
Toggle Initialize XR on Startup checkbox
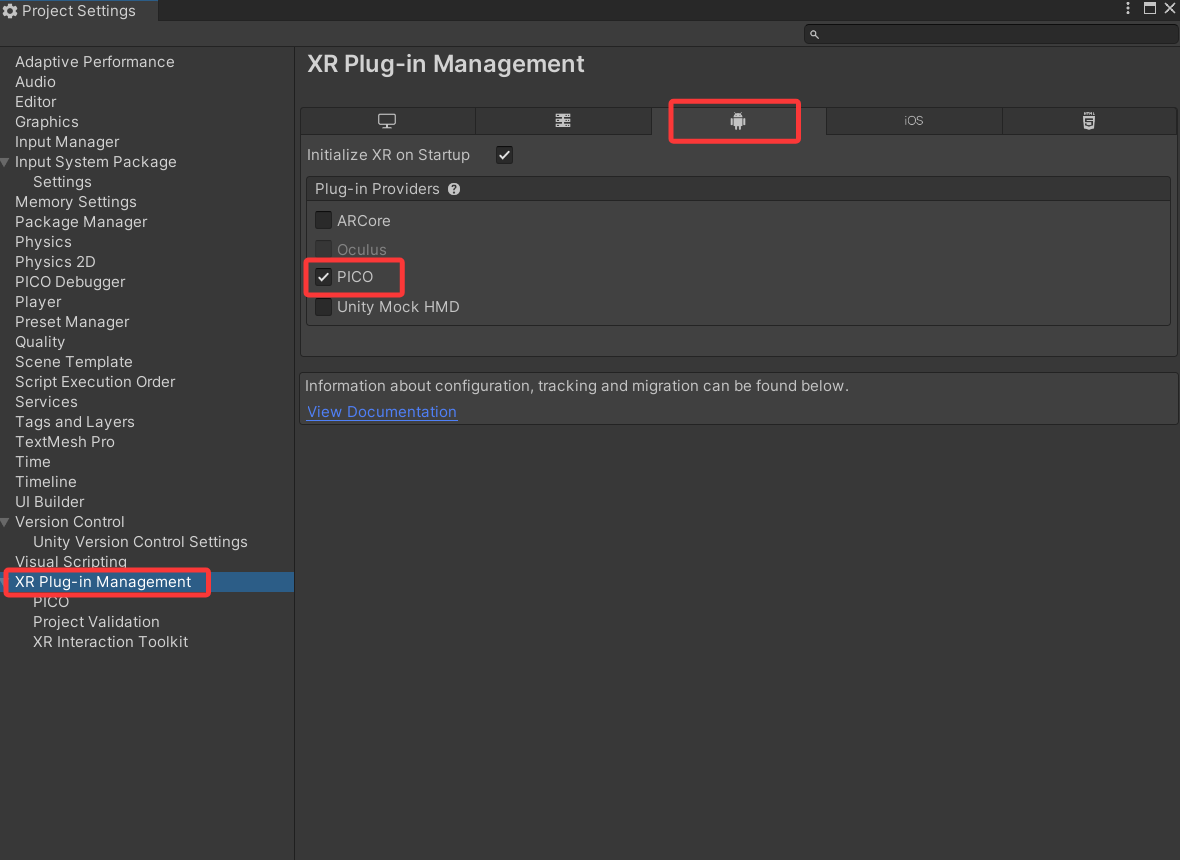point(504,155)
